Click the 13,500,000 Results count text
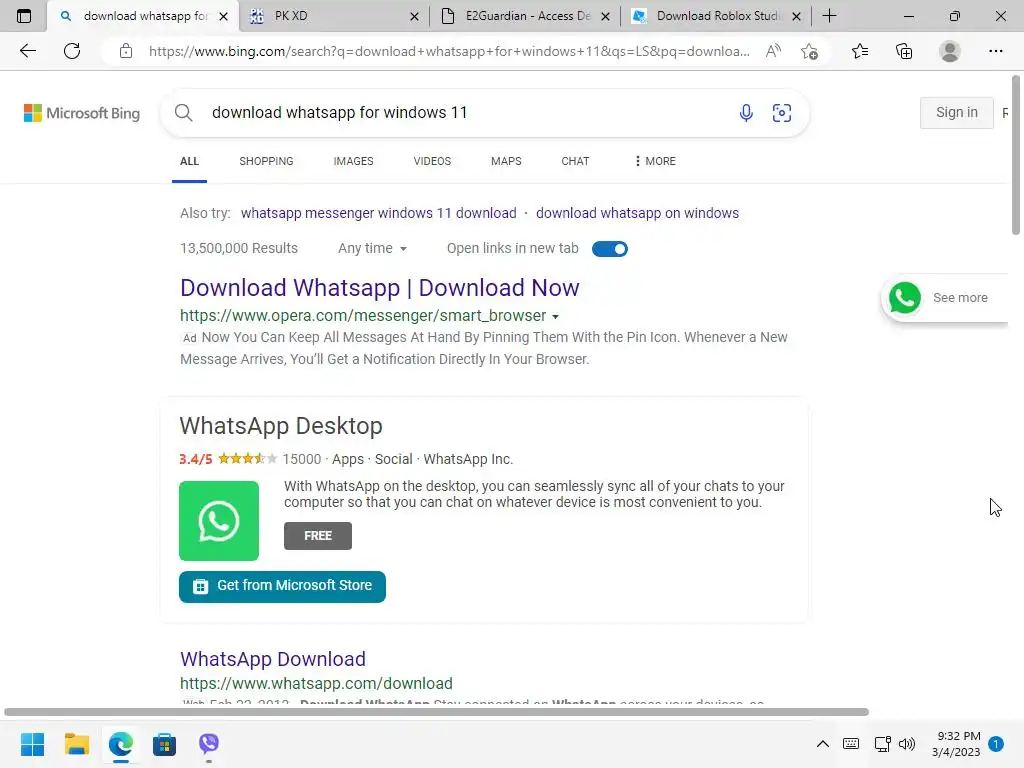This screenshot has height=768, width=1024. tap(239, 248)
